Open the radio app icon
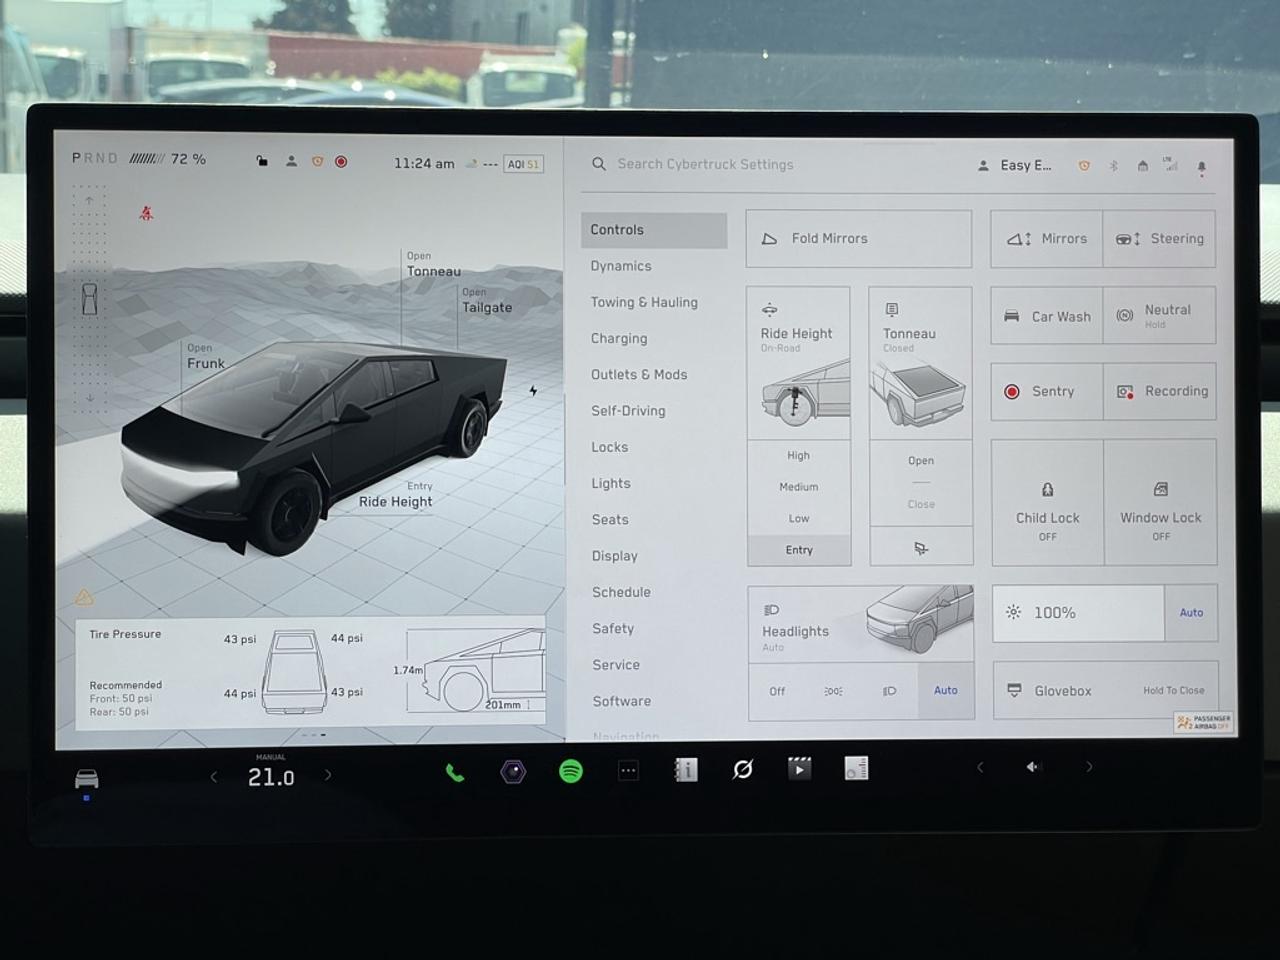Image resolution: width=1280 pixels, height=960 pixels. point(856,768)
